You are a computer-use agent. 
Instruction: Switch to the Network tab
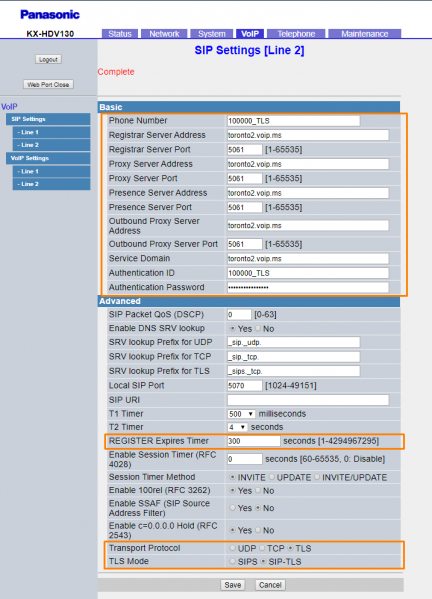(x=164, y=34)
